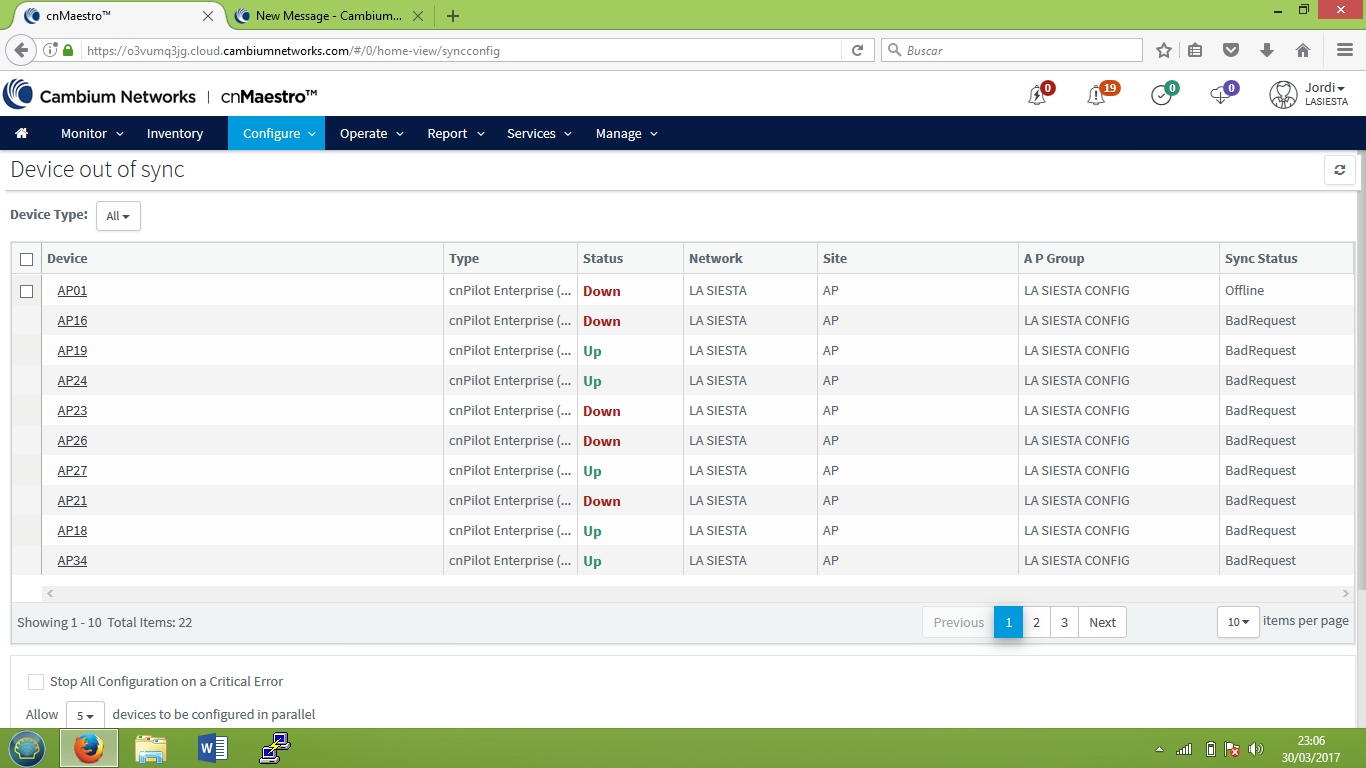
Task: Click the Jordi user avatar icon
Action: coord(1283,95)
